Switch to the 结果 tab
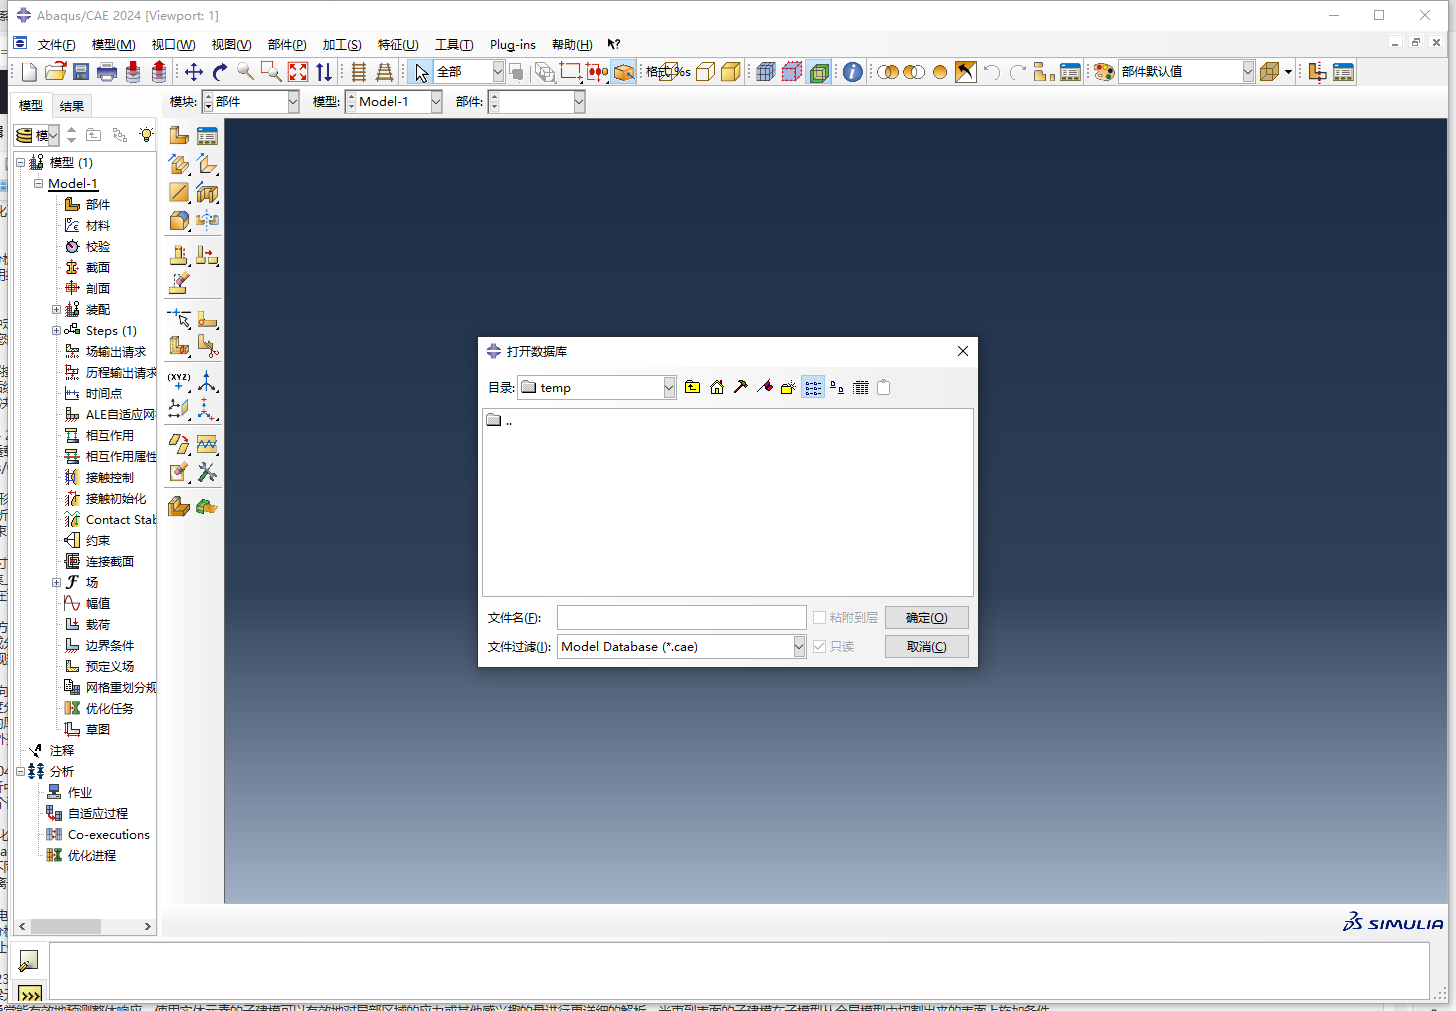This screenshot has height=1011, width=1456. point(72,105)
